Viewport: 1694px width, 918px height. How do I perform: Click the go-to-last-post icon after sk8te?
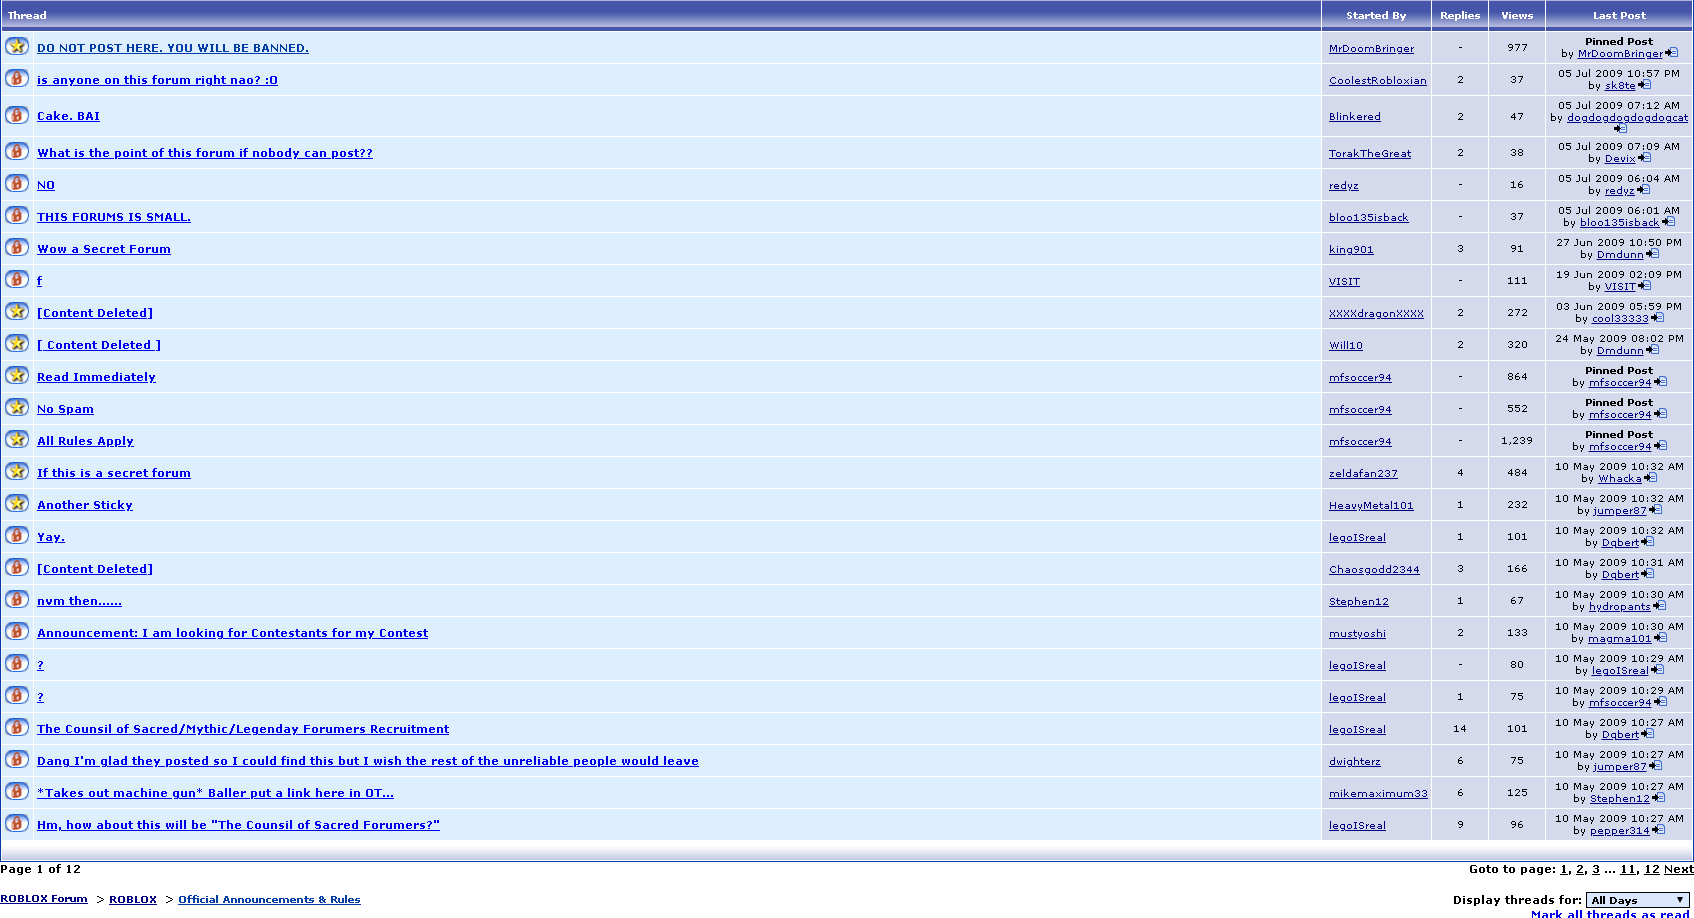tap(1645, 85)
